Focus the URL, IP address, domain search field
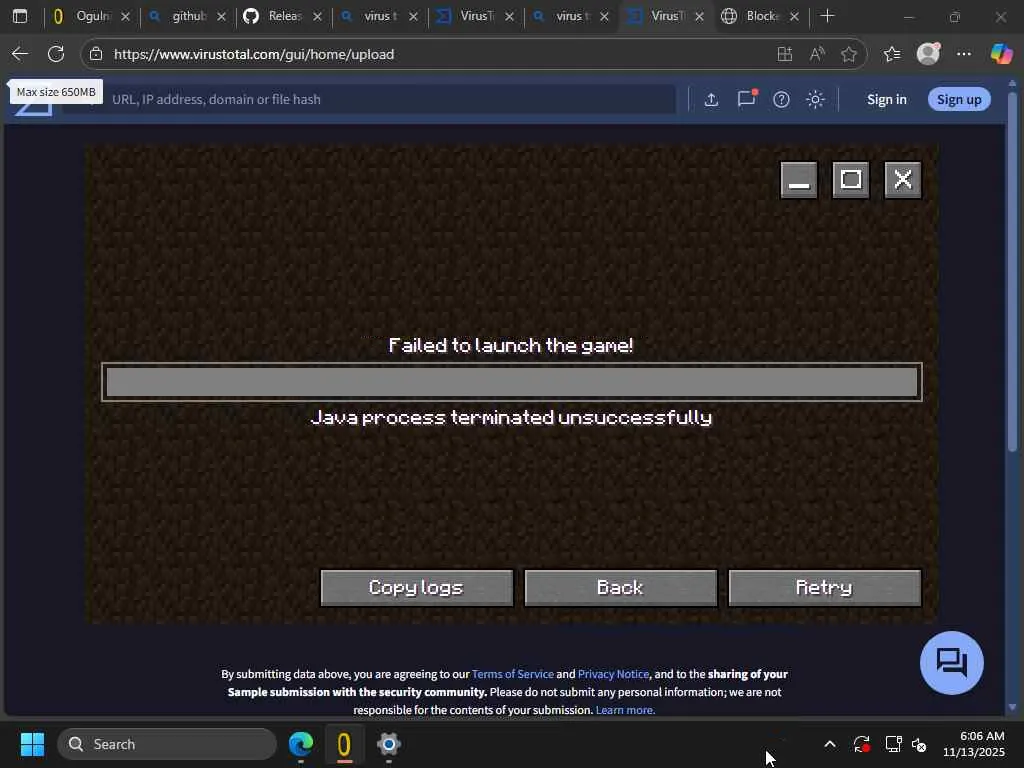The height and width of the screenshot is (768, 1024). (392, 99)
